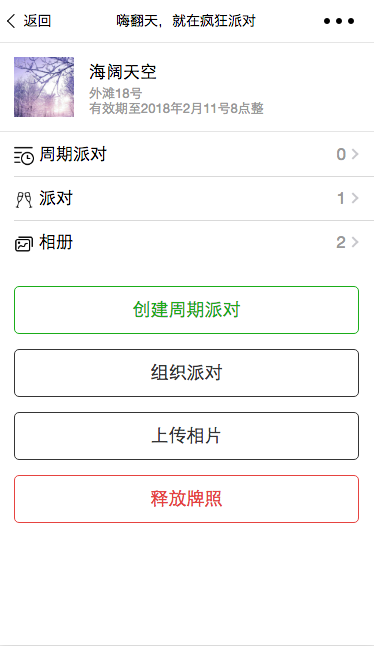Image resolution: width=374 pixels, height=646 pixels.
Task: Click the 外滩18号 address line
Action: click(116, 94)
